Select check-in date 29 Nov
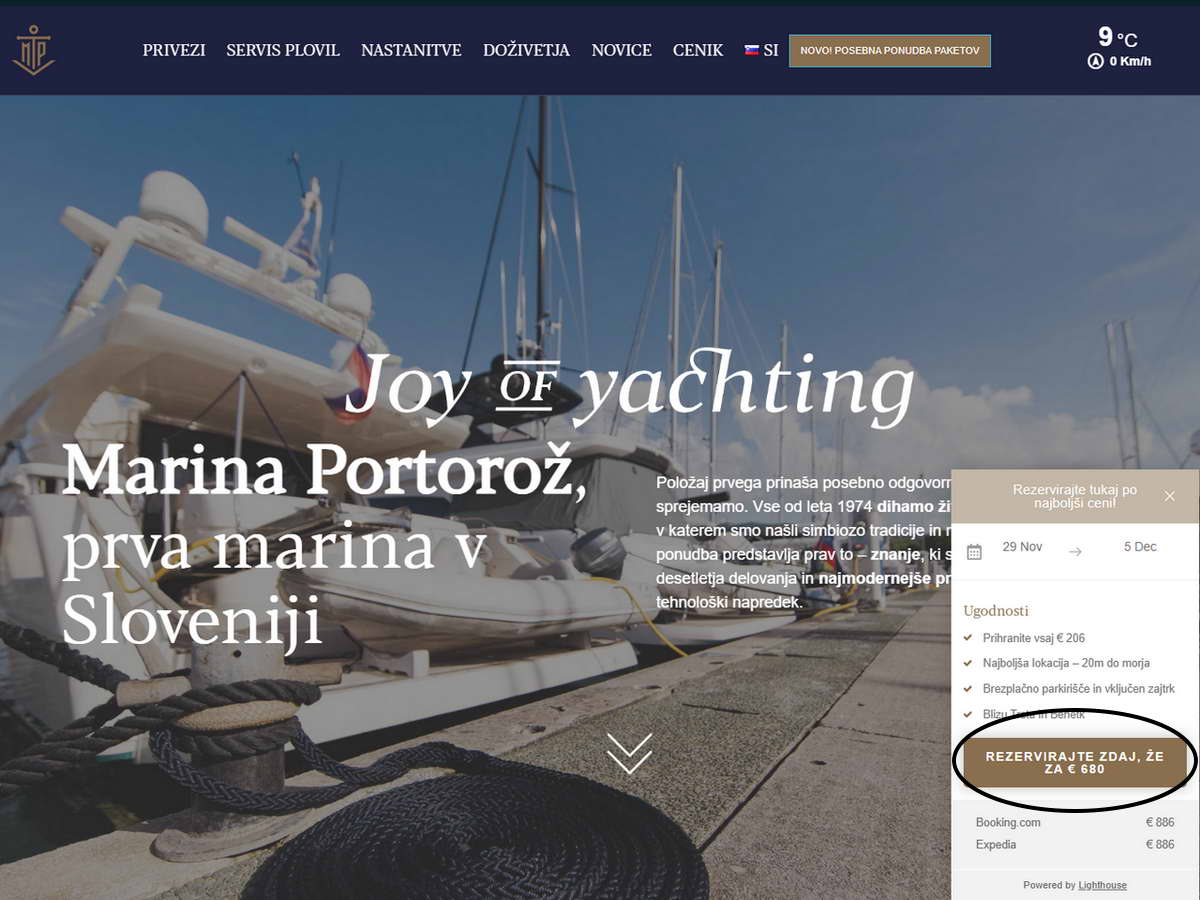 click(1022, 547)
